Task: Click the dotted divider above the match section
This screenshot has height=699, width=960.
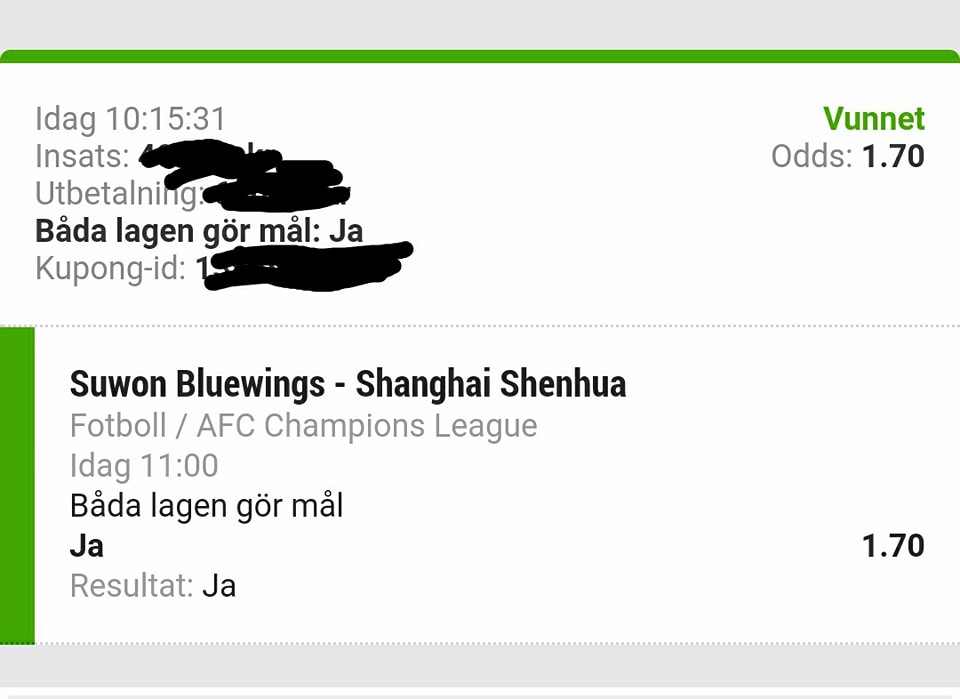Action: click(x=480, y=326)
